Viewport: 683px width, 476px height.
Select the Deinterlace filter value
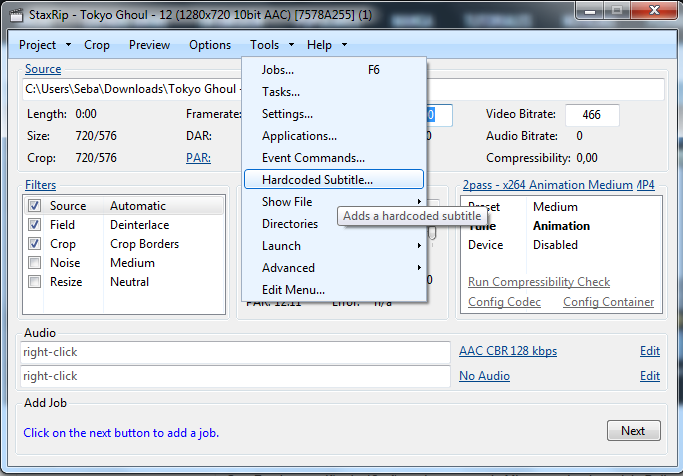point(139,225)
